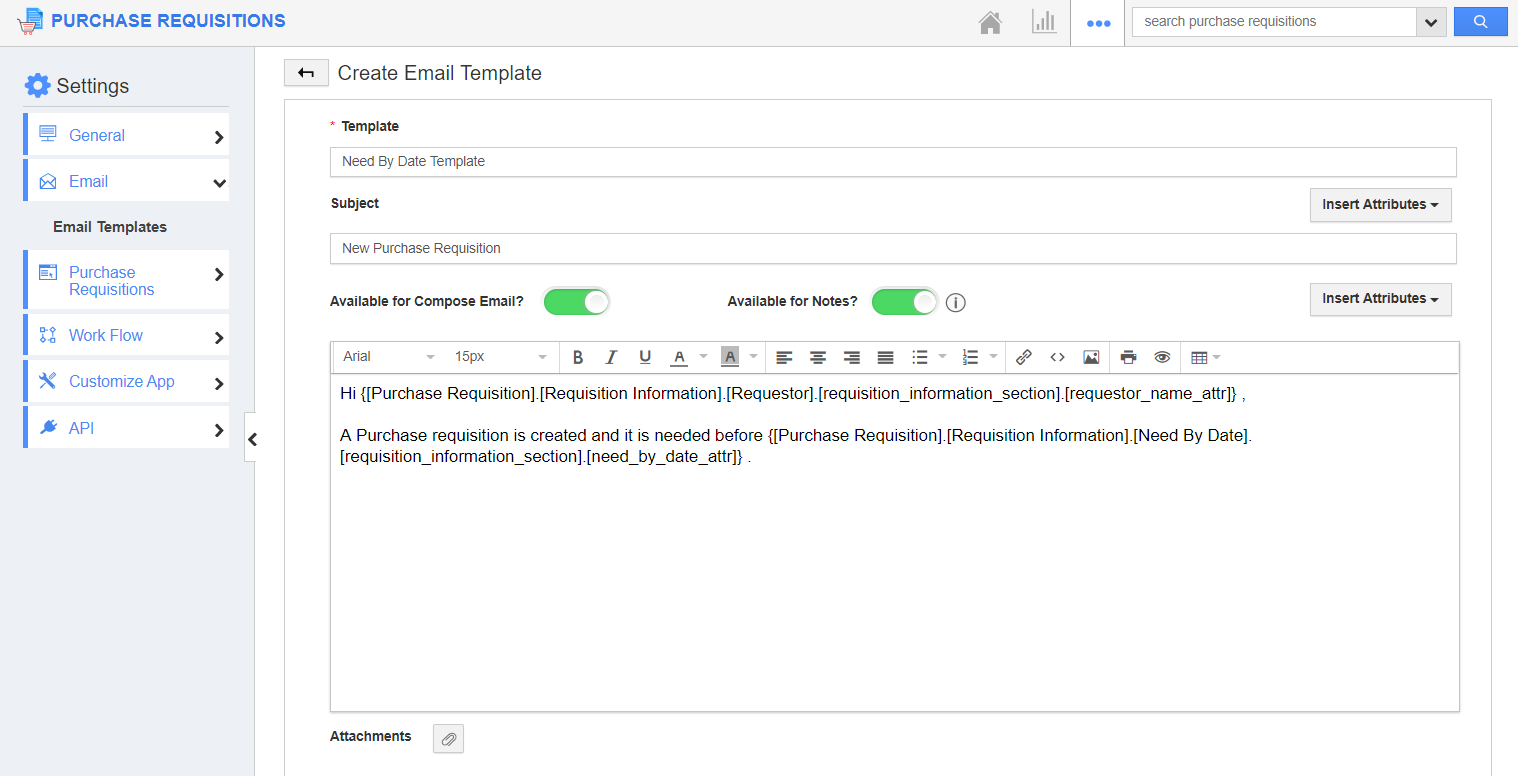This screenshot has width=1518, height=776.
Task: Switch editor to code view
Action: click(x=1057, y=357)
